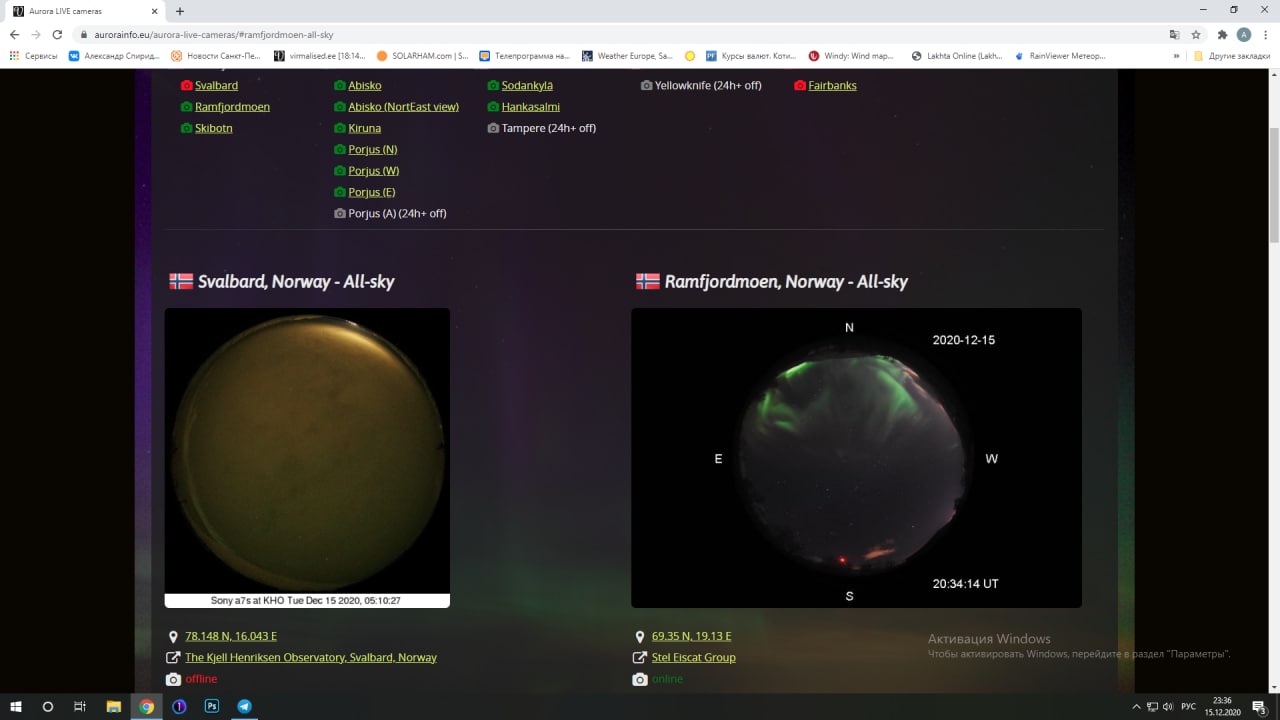Open the SOLARHAM.com bookmark
Viewport: 1280px width, 720px height.
[x=423, y=56]
